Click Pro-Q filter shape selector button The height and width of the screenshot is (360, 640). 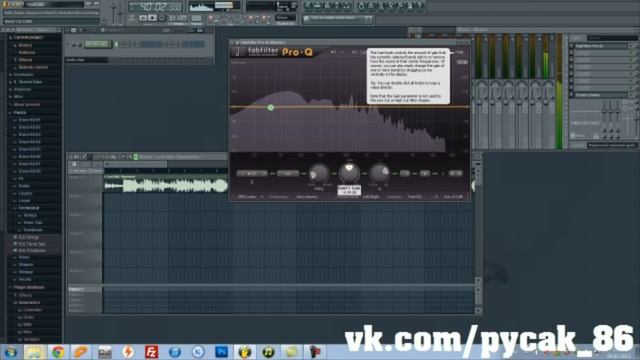252,173
